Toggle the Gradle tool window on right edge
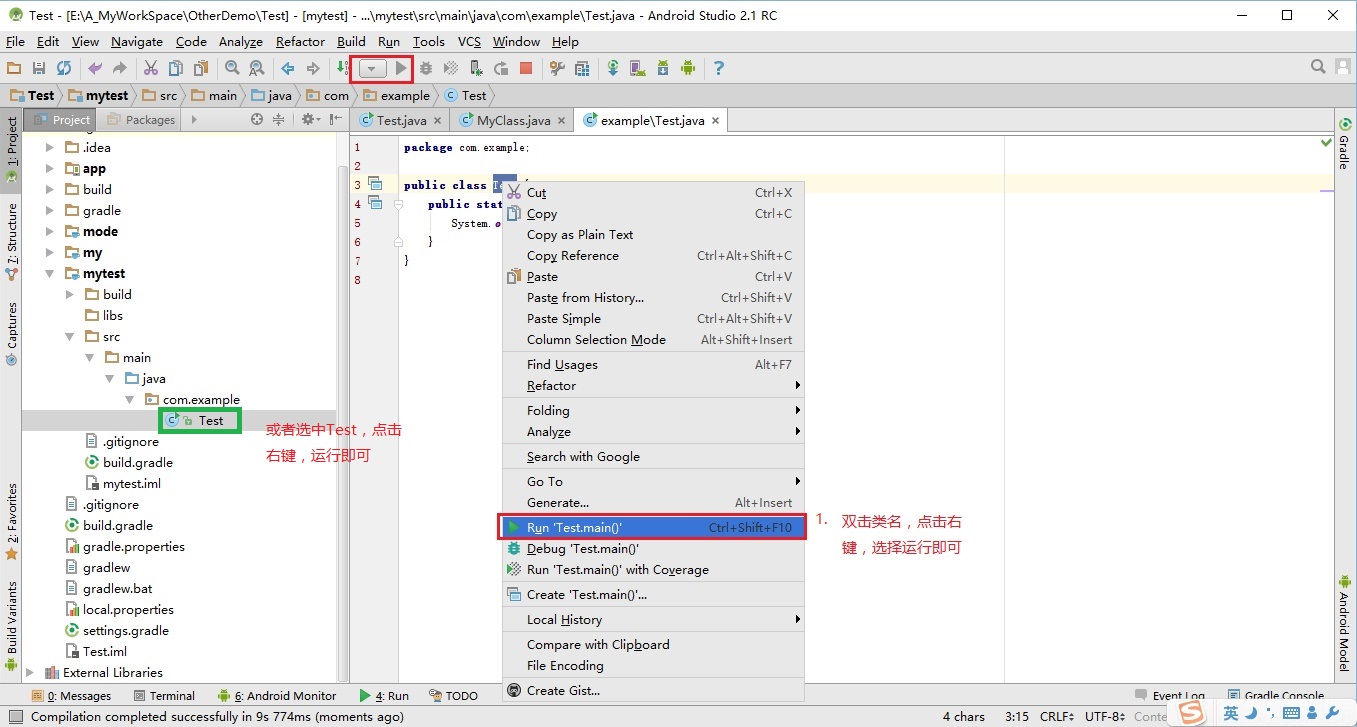Screen dimensions: 1357x727 click(1344, 145)
